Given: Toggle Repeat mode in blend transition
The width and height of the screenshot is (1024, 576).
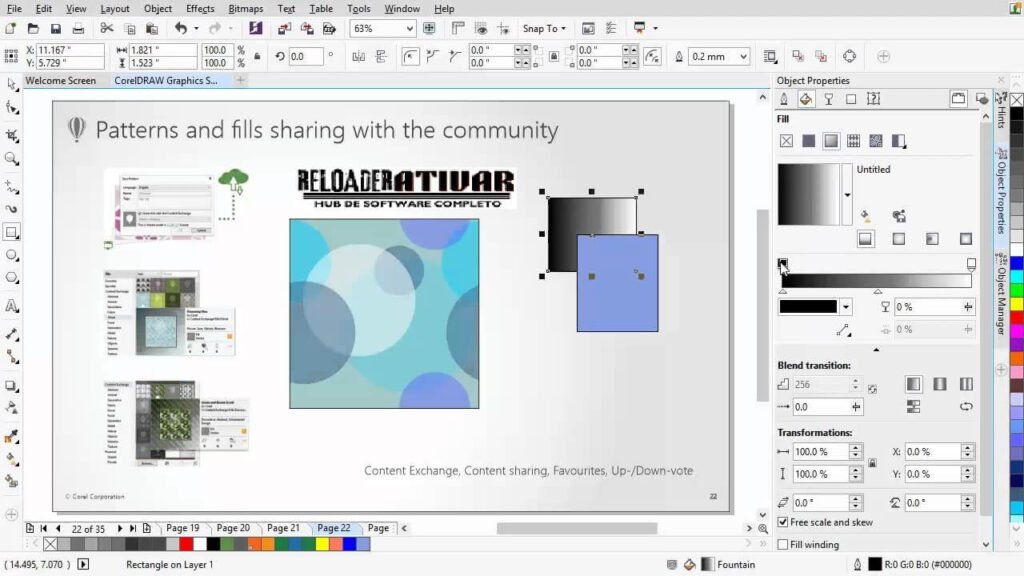Looking at the screenshot, I should (966, 384).
